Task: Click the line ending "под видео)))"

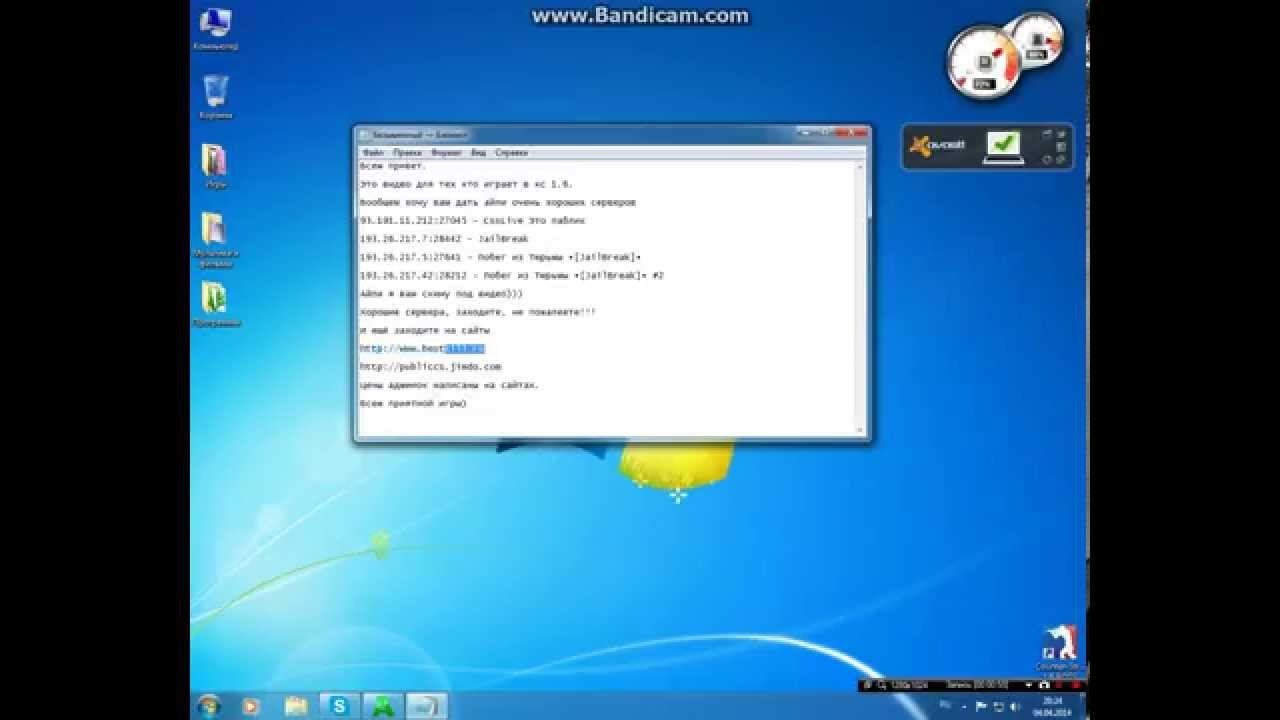Action: [x=441, y=294]
